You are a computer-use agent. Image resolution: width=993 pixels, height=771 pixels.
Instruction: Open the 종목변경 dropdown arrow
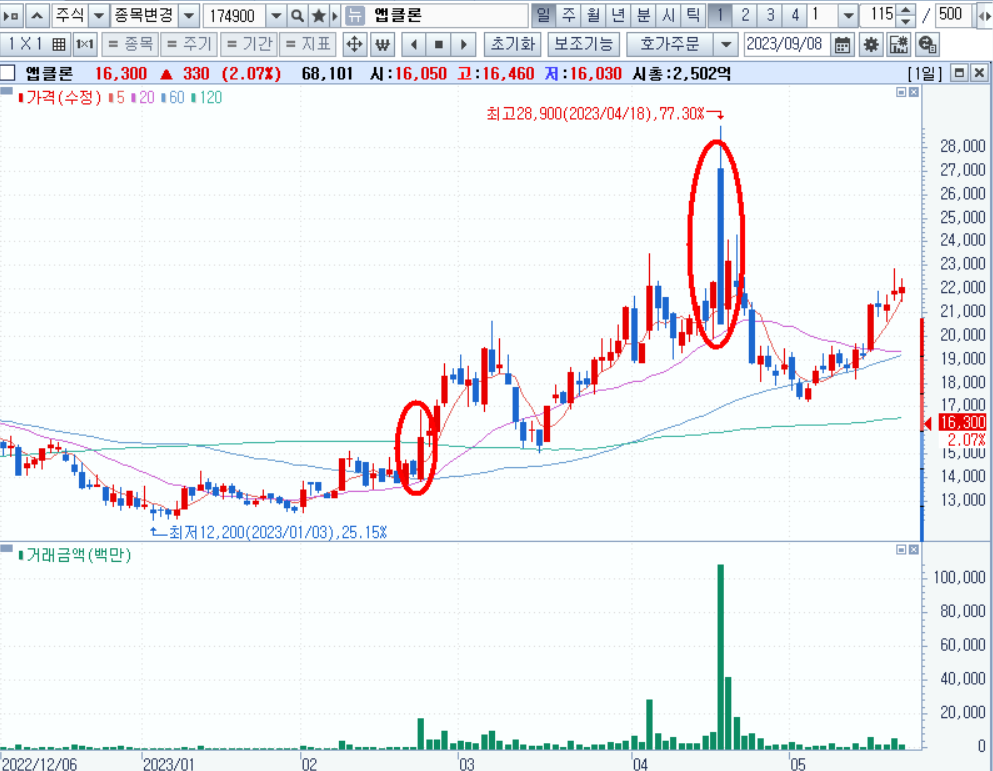tap(189, 16)
